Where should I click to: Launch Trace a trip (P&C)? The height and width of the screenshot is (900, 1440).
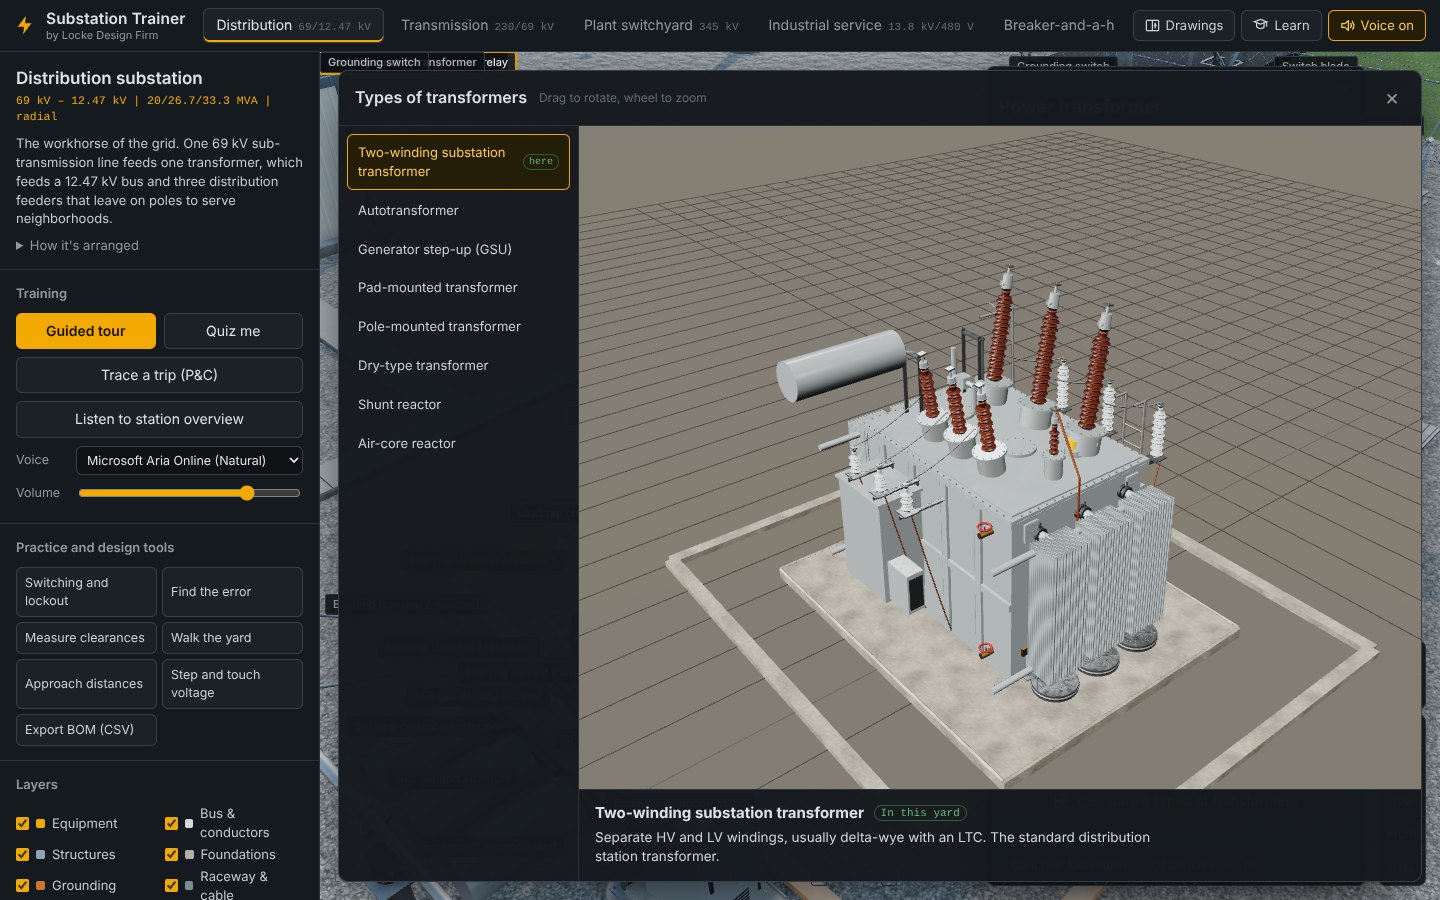click(159, 375)
